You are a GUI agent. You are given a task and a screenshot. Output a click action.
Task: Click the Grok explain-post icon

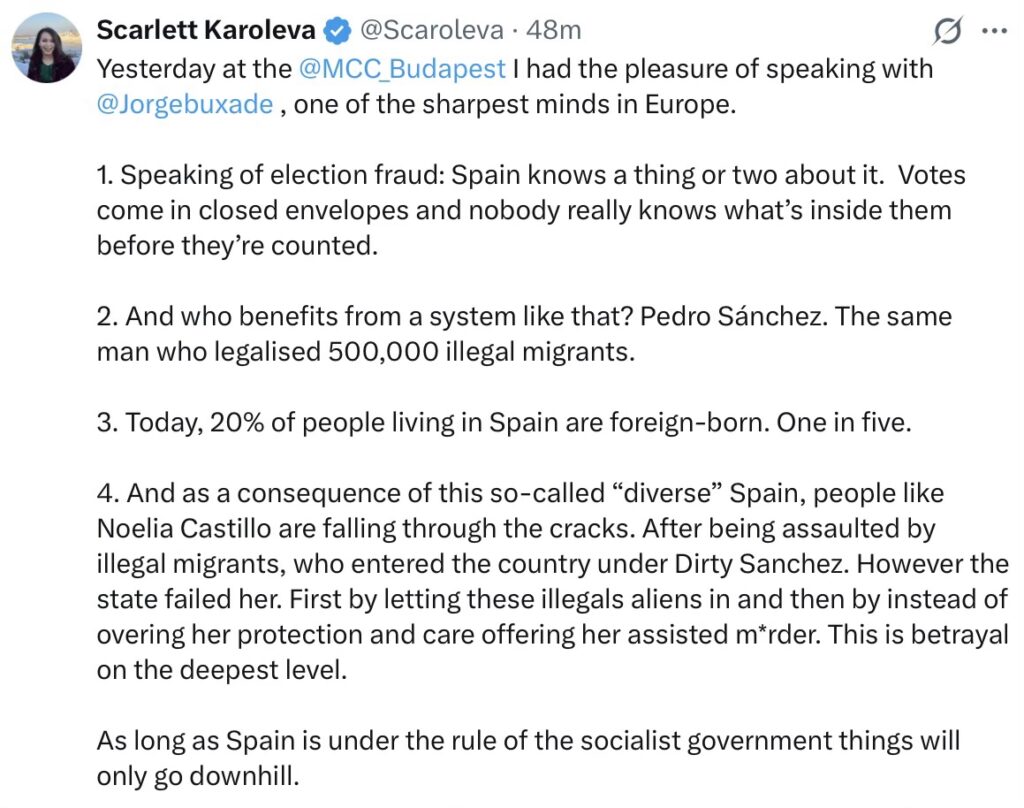pyautogui.click(x=945, y=32)
